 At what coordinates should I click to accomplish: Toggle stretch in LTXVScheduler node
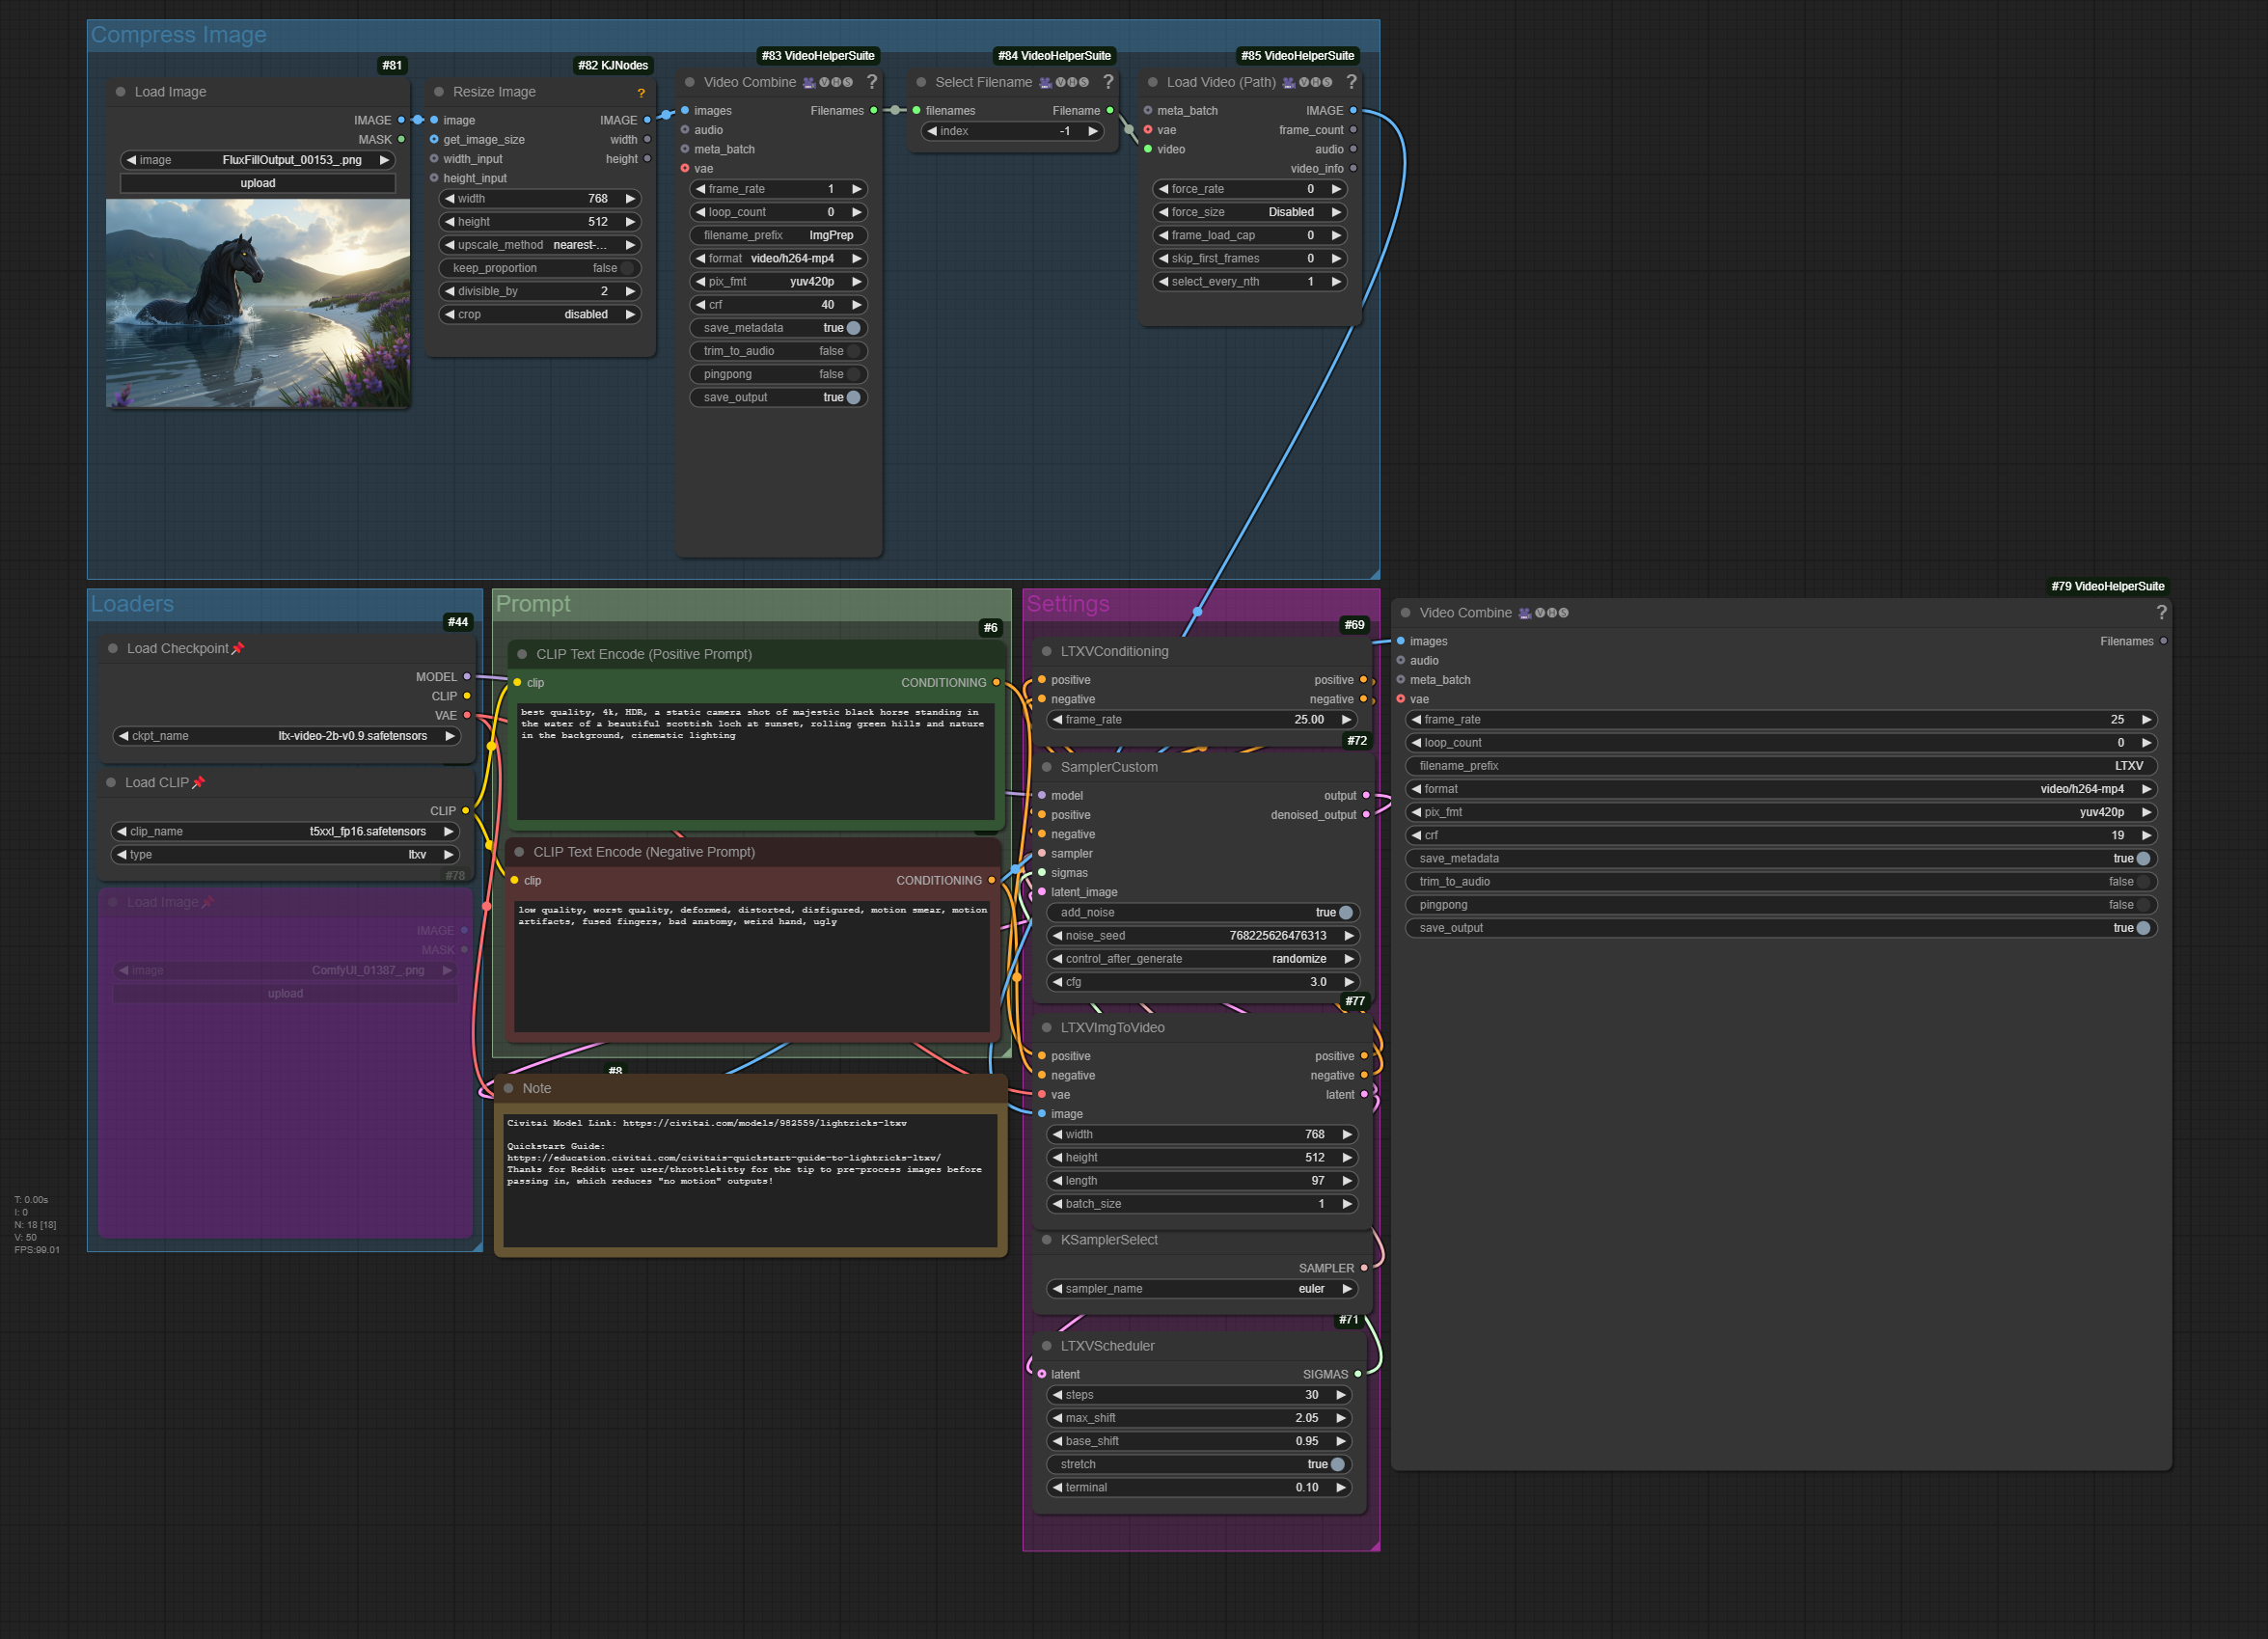click(1337, 1464)
